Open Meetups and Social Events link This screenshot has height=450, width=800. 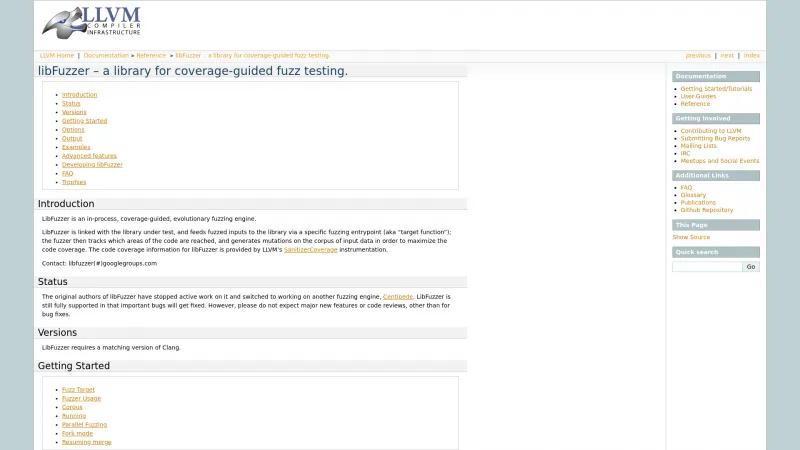[720, 161]
